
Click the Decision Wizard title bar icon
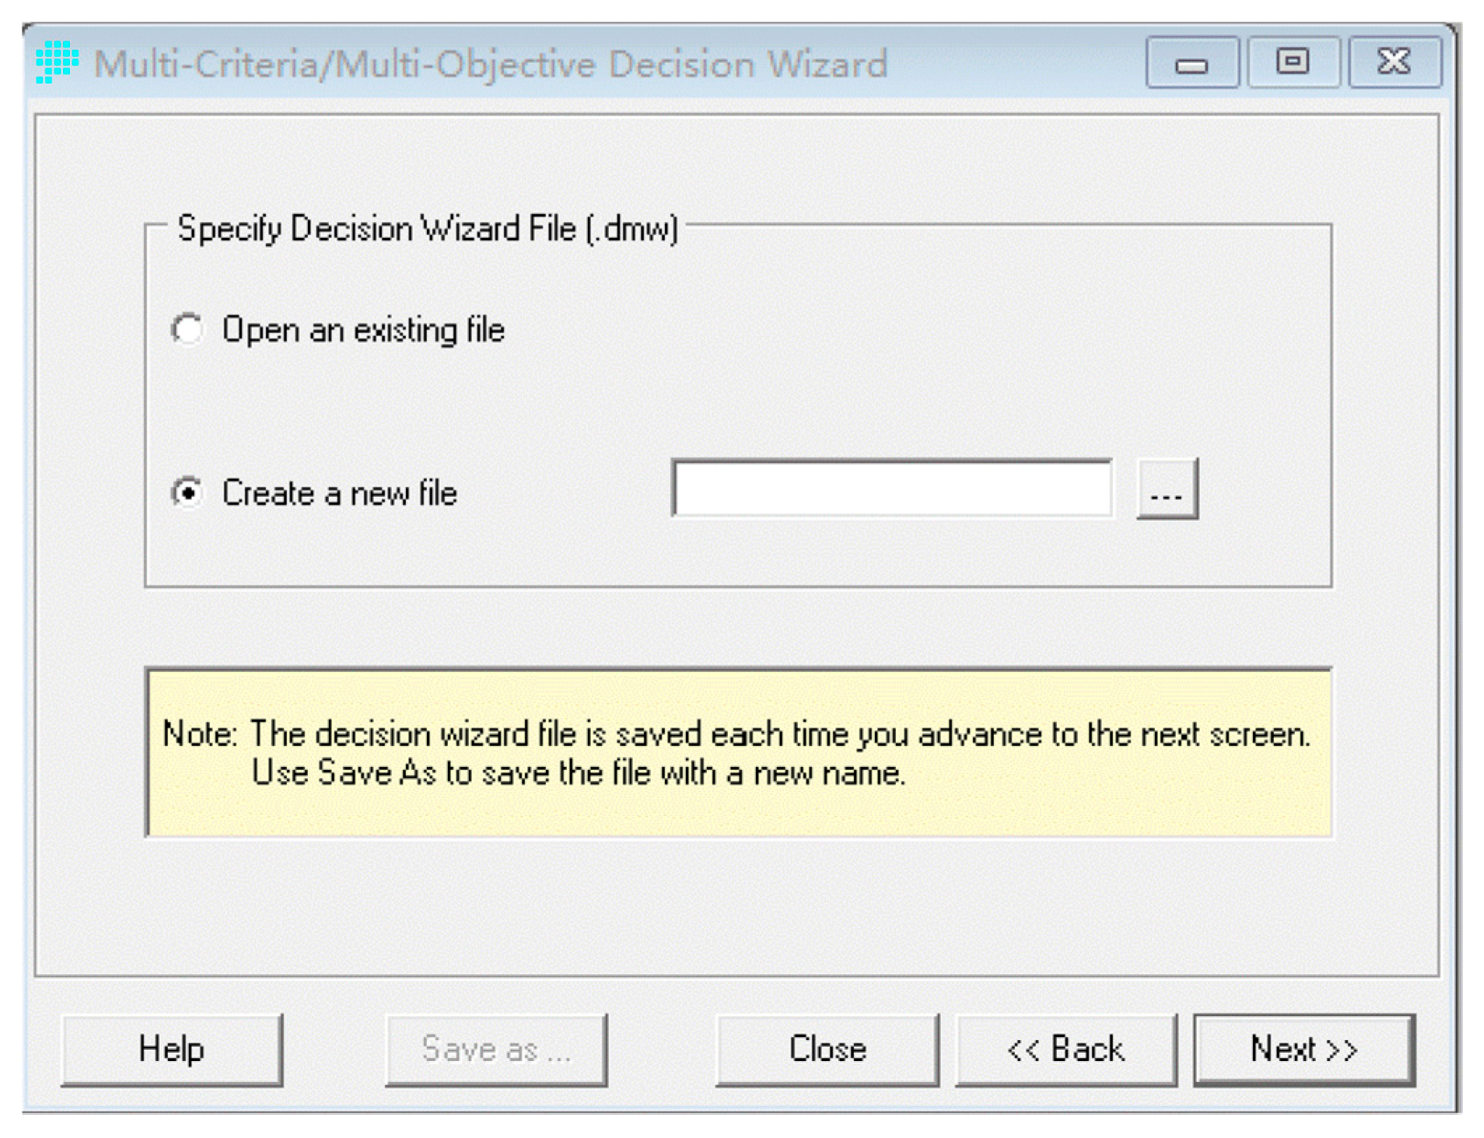pyautogui.click(x=57, y=62)
